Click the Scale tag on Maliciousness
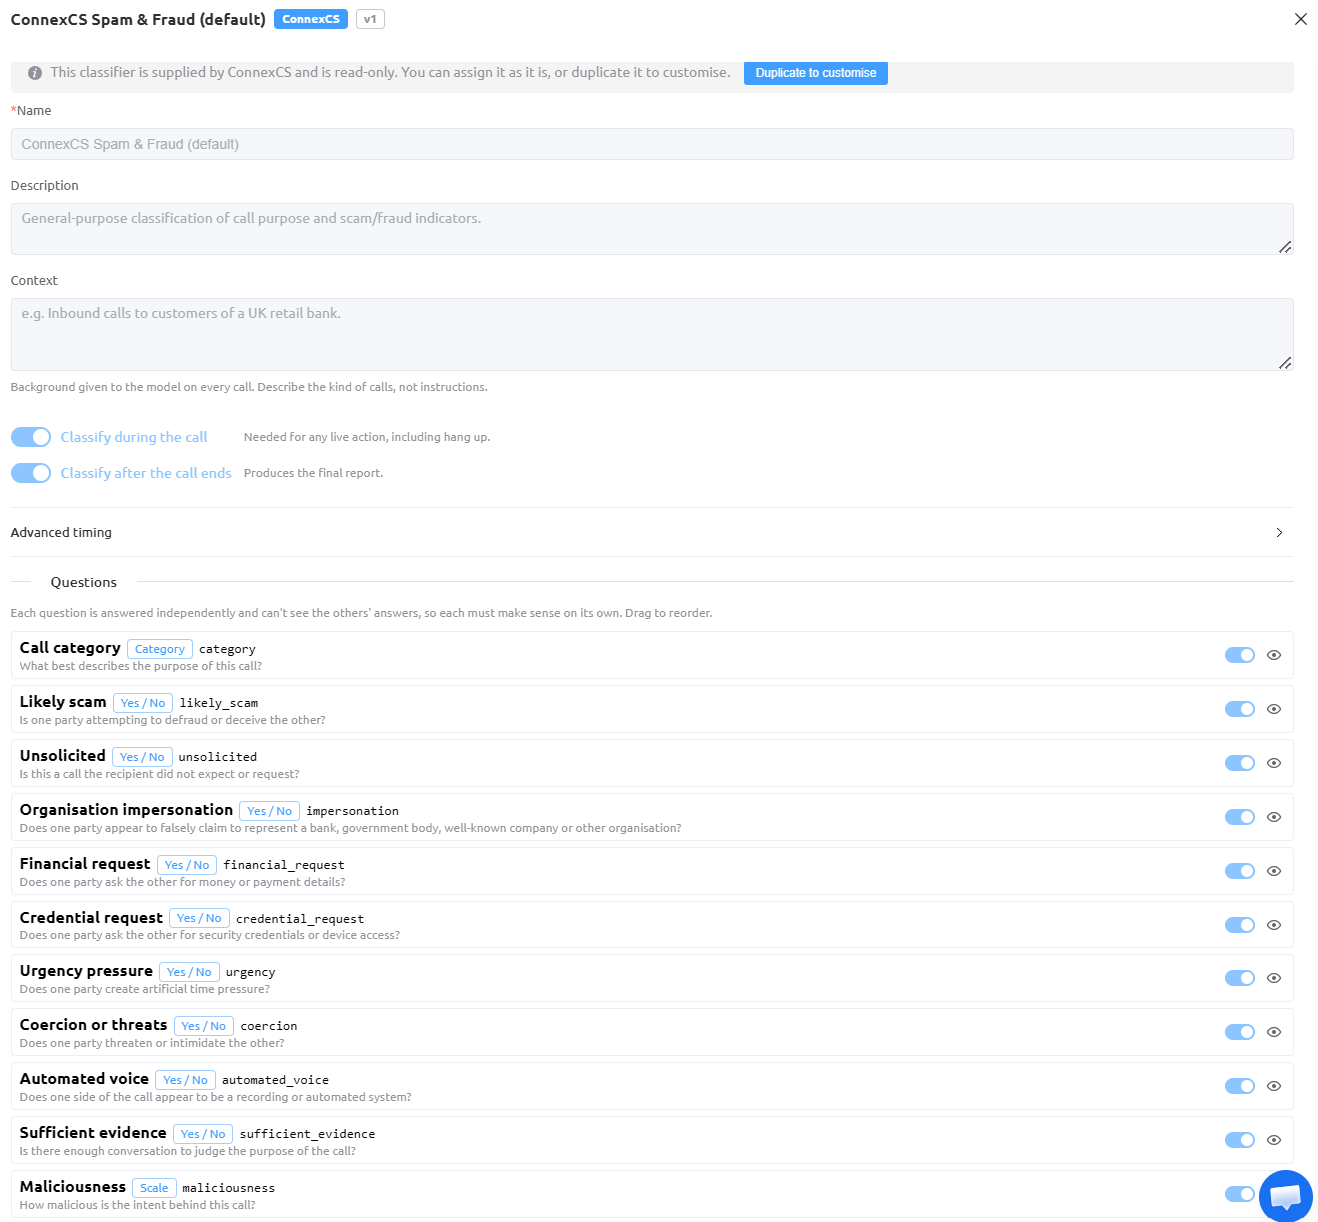1318x1222 pixels. [154, 1188]
